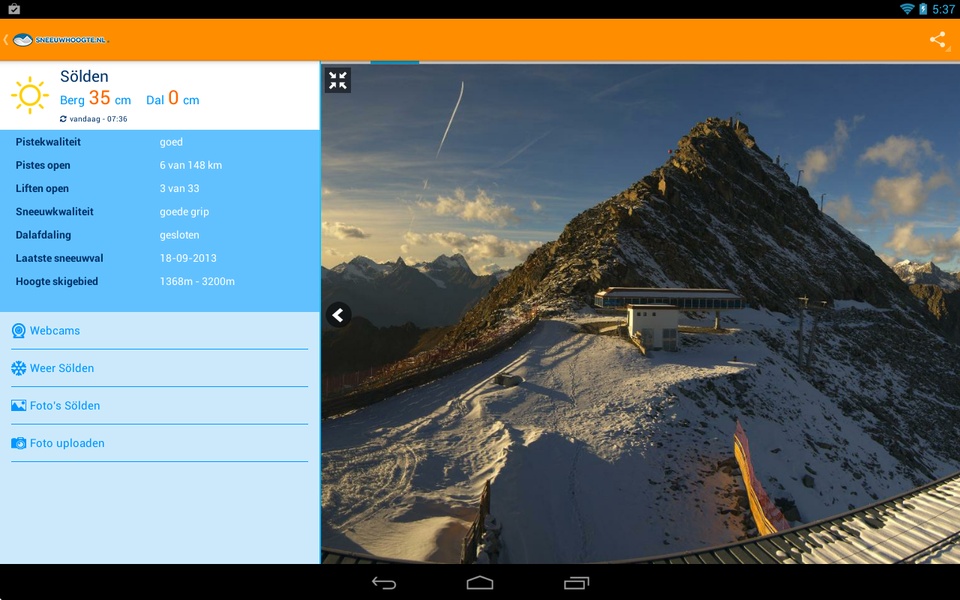
Task: Tap the Sneeuwhoogte.nl logo
Action: [x=61, y=40]
